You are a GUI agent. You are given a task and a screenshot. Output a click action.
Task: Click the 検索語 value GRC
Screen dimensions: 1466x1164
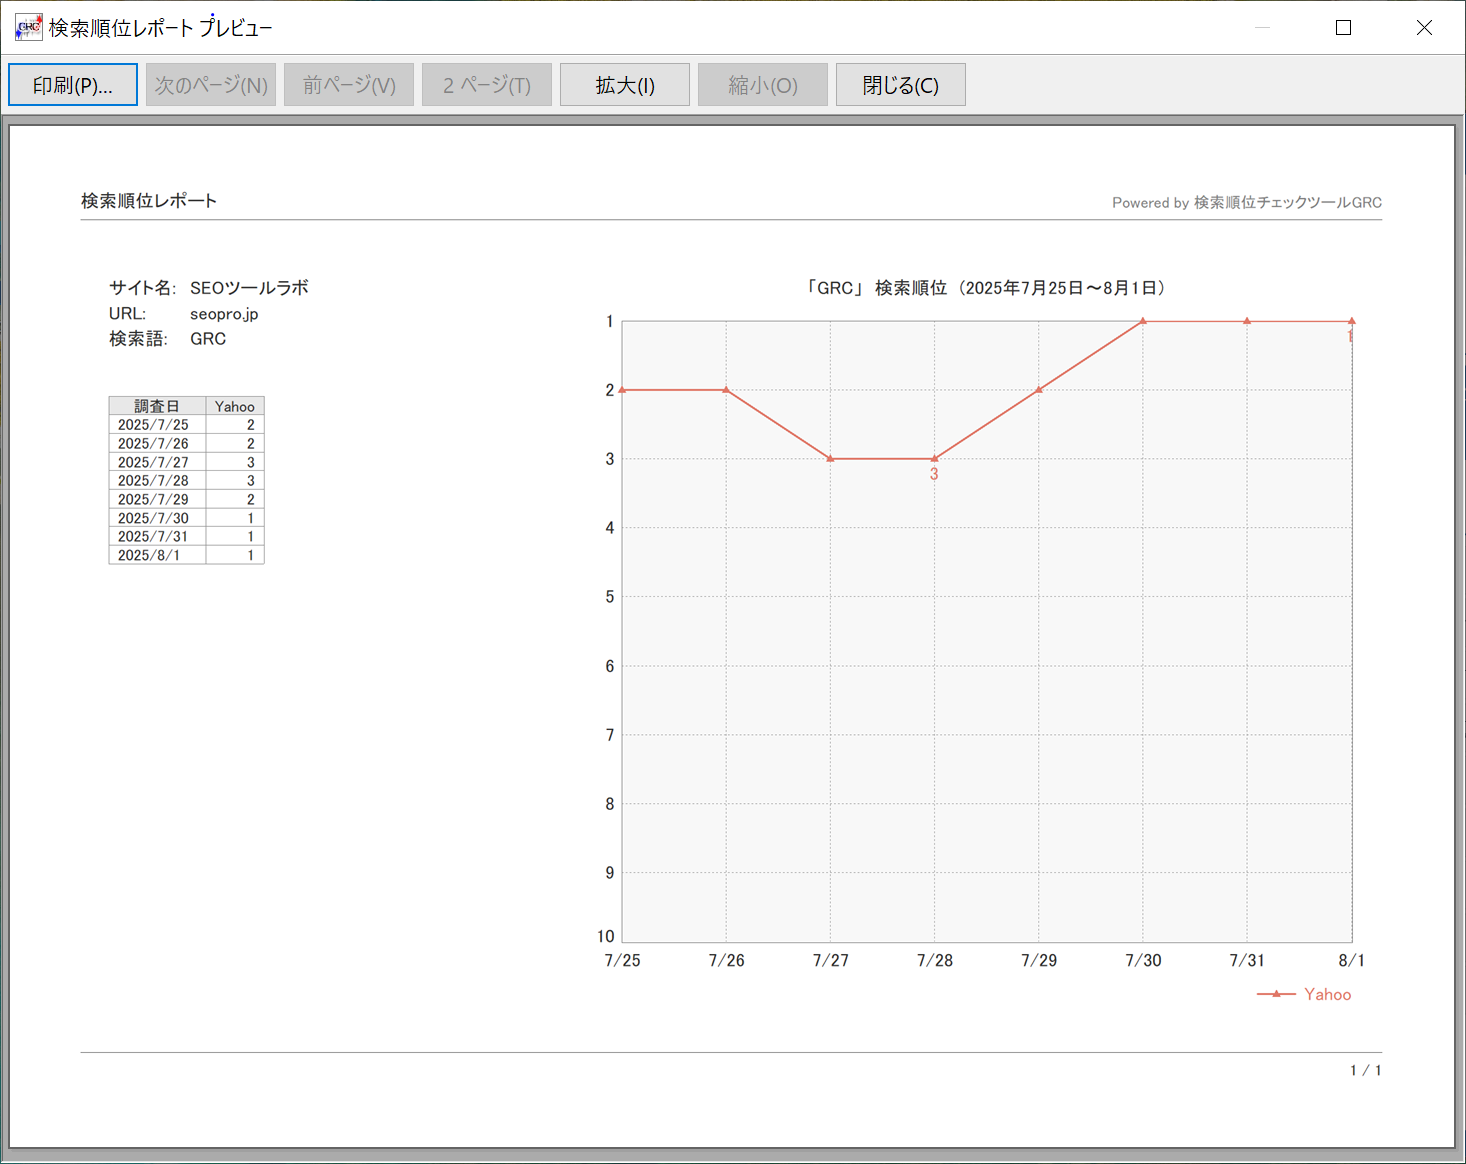coord(208,339)
